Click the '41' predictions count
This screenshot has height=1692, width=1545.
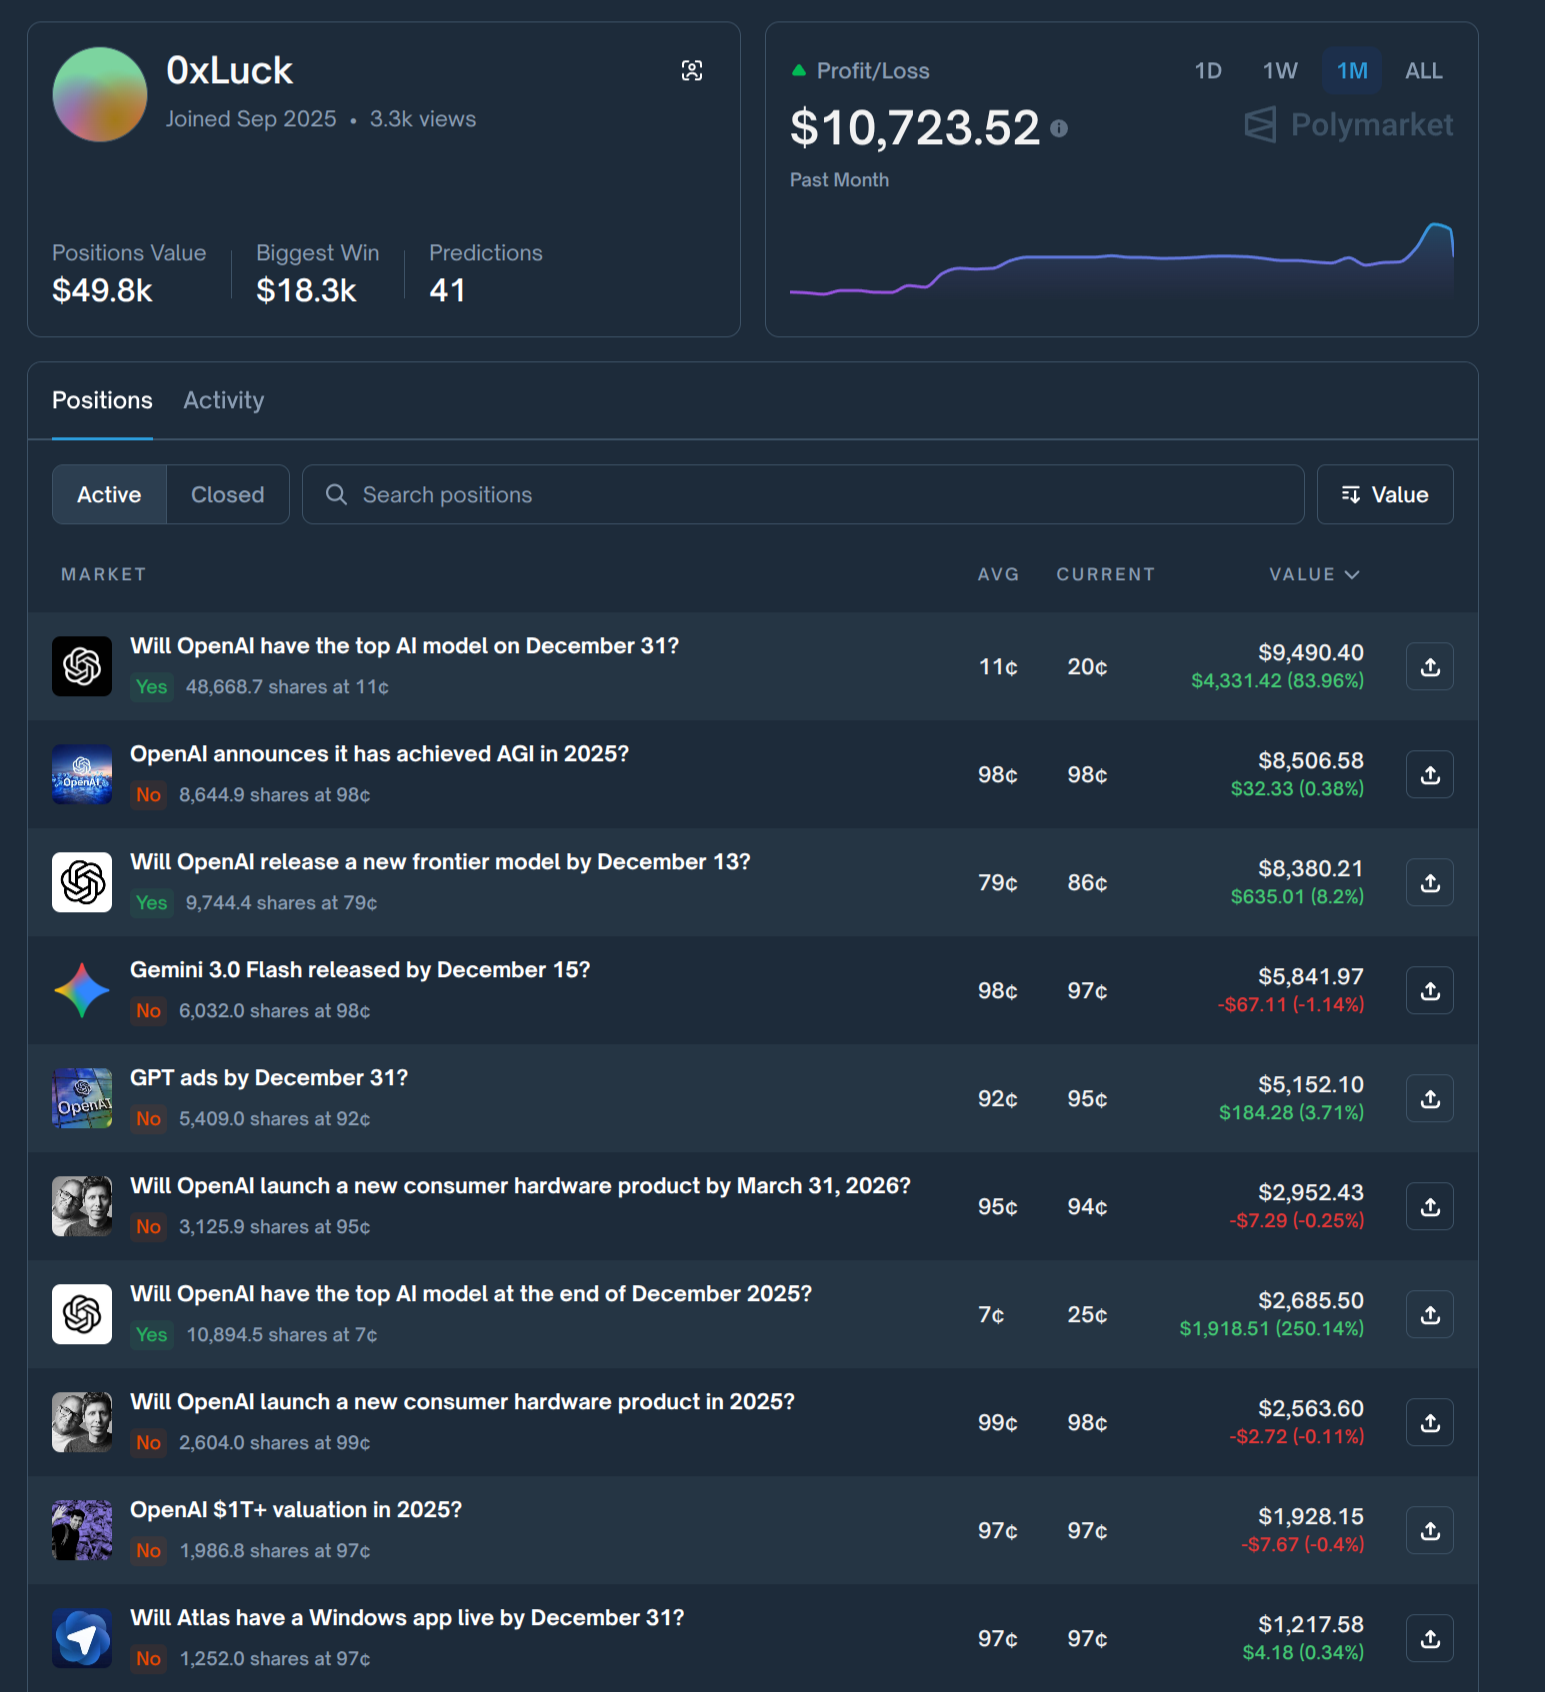click(x=447, y=291)
